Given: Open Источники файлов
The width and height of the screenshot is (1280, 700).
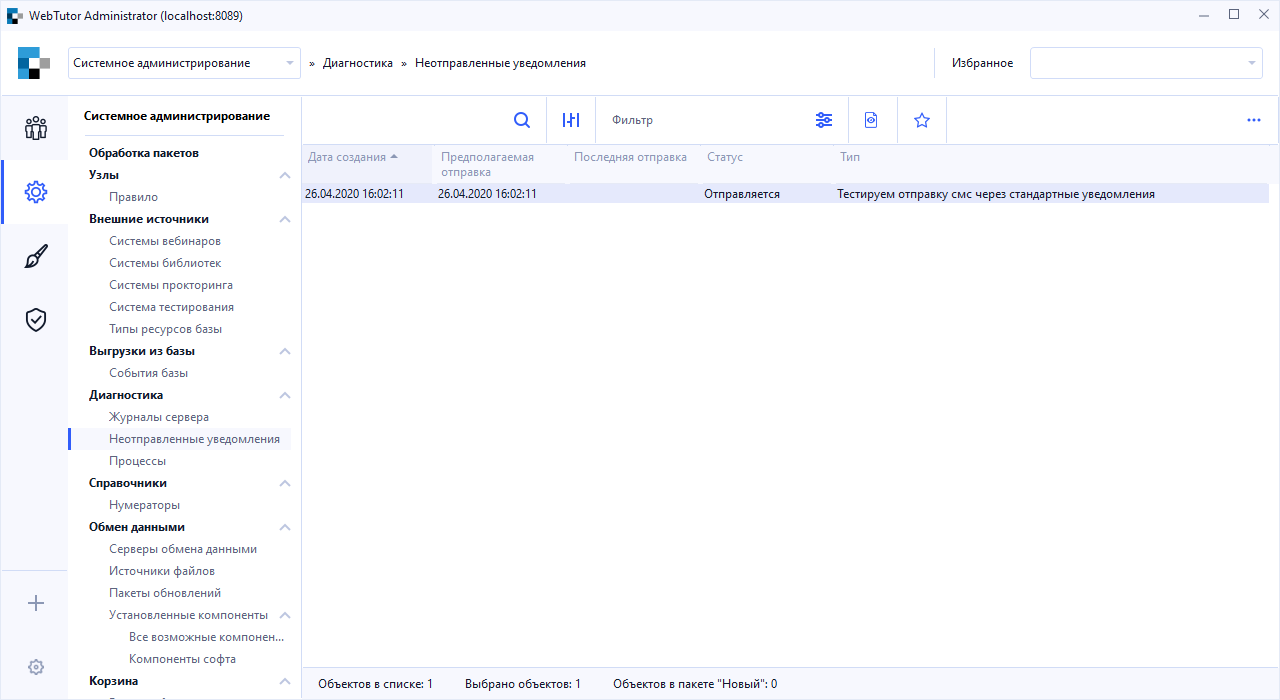Looking at the screenshot, I should pos(162,571).
